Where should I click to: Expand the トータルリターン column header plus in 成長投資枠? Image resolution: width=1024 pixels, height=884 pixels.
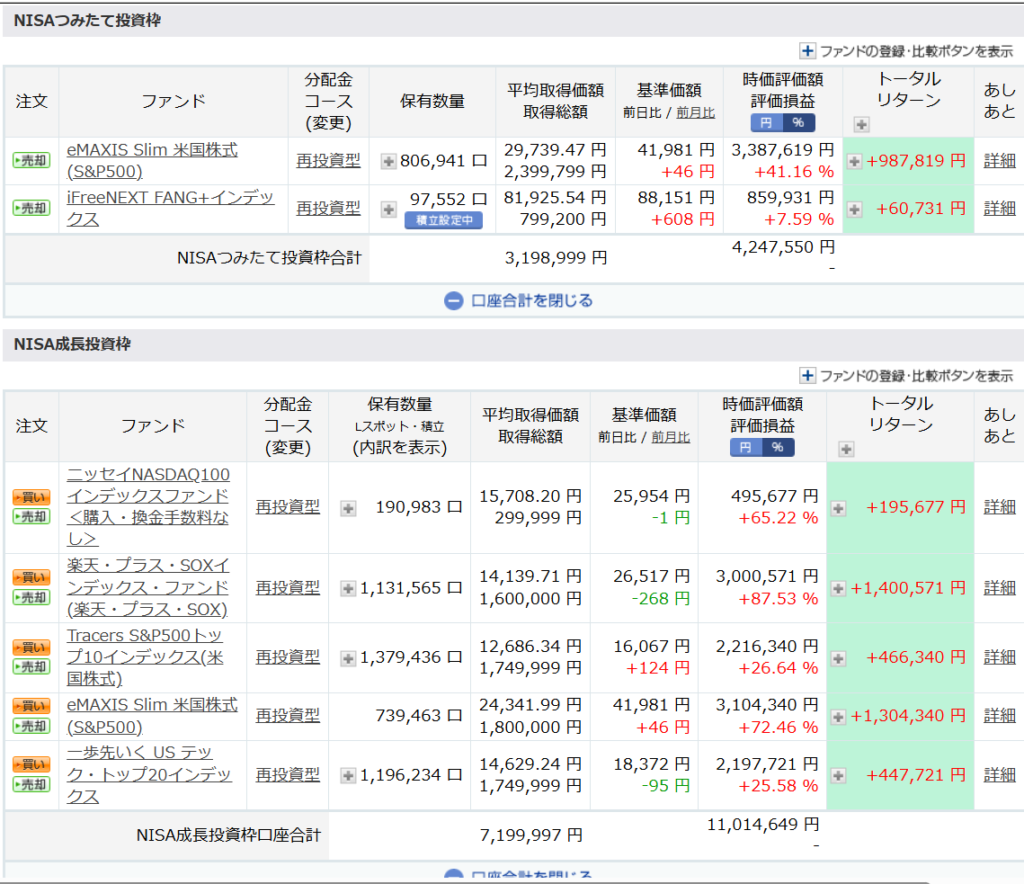[846, 450]
